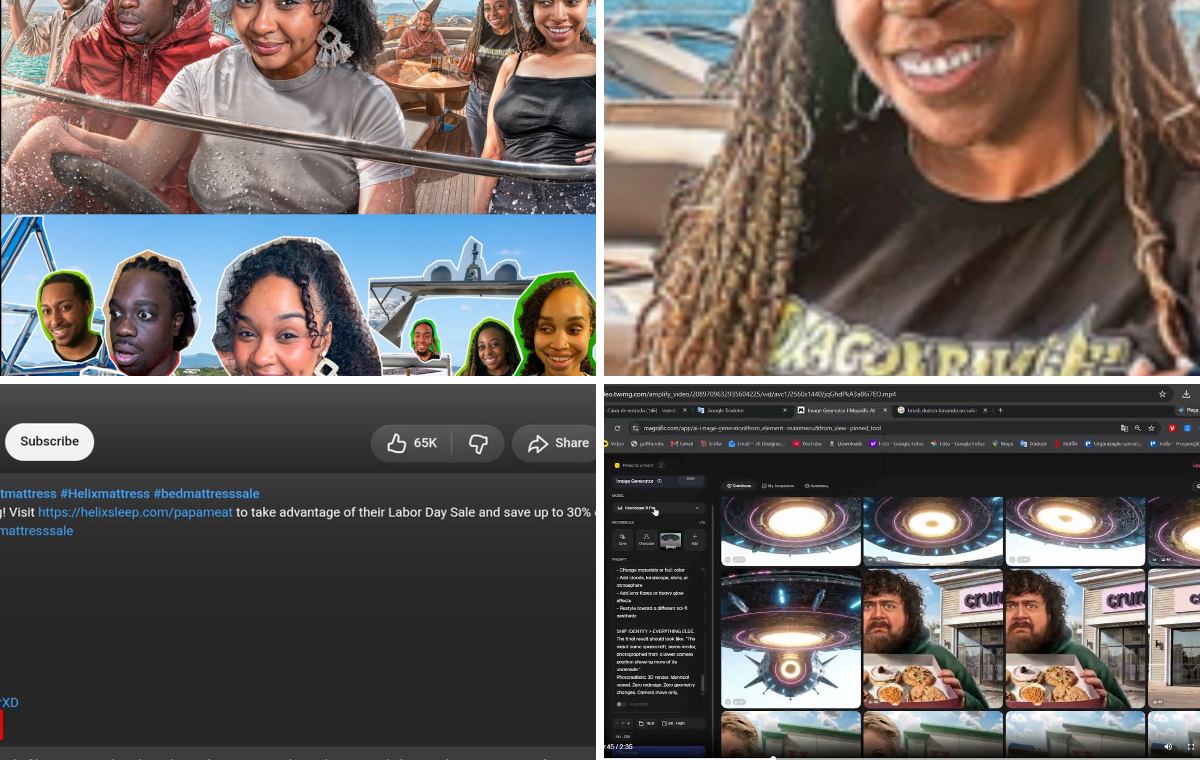Image resolution: width=1200 pixels, height=760 pixels.
Task: Select the Style reference button
Action: [x=622, y=538]
